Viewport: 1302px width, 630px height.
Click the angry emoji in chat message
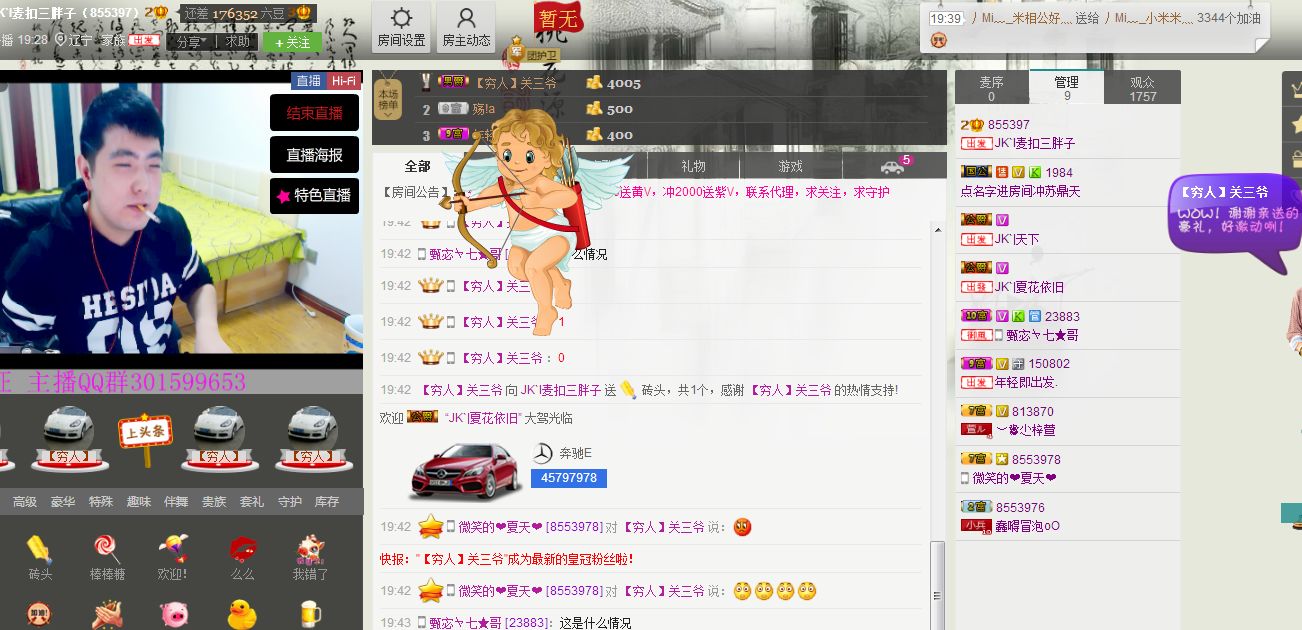click(742, 527)
